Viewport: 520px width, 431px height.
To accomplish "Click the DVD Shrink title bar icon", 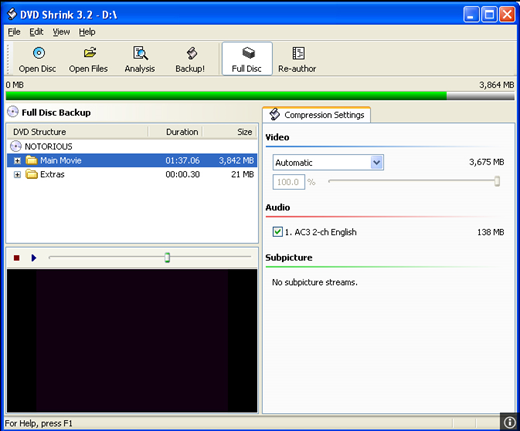I will tap(12, 14).
